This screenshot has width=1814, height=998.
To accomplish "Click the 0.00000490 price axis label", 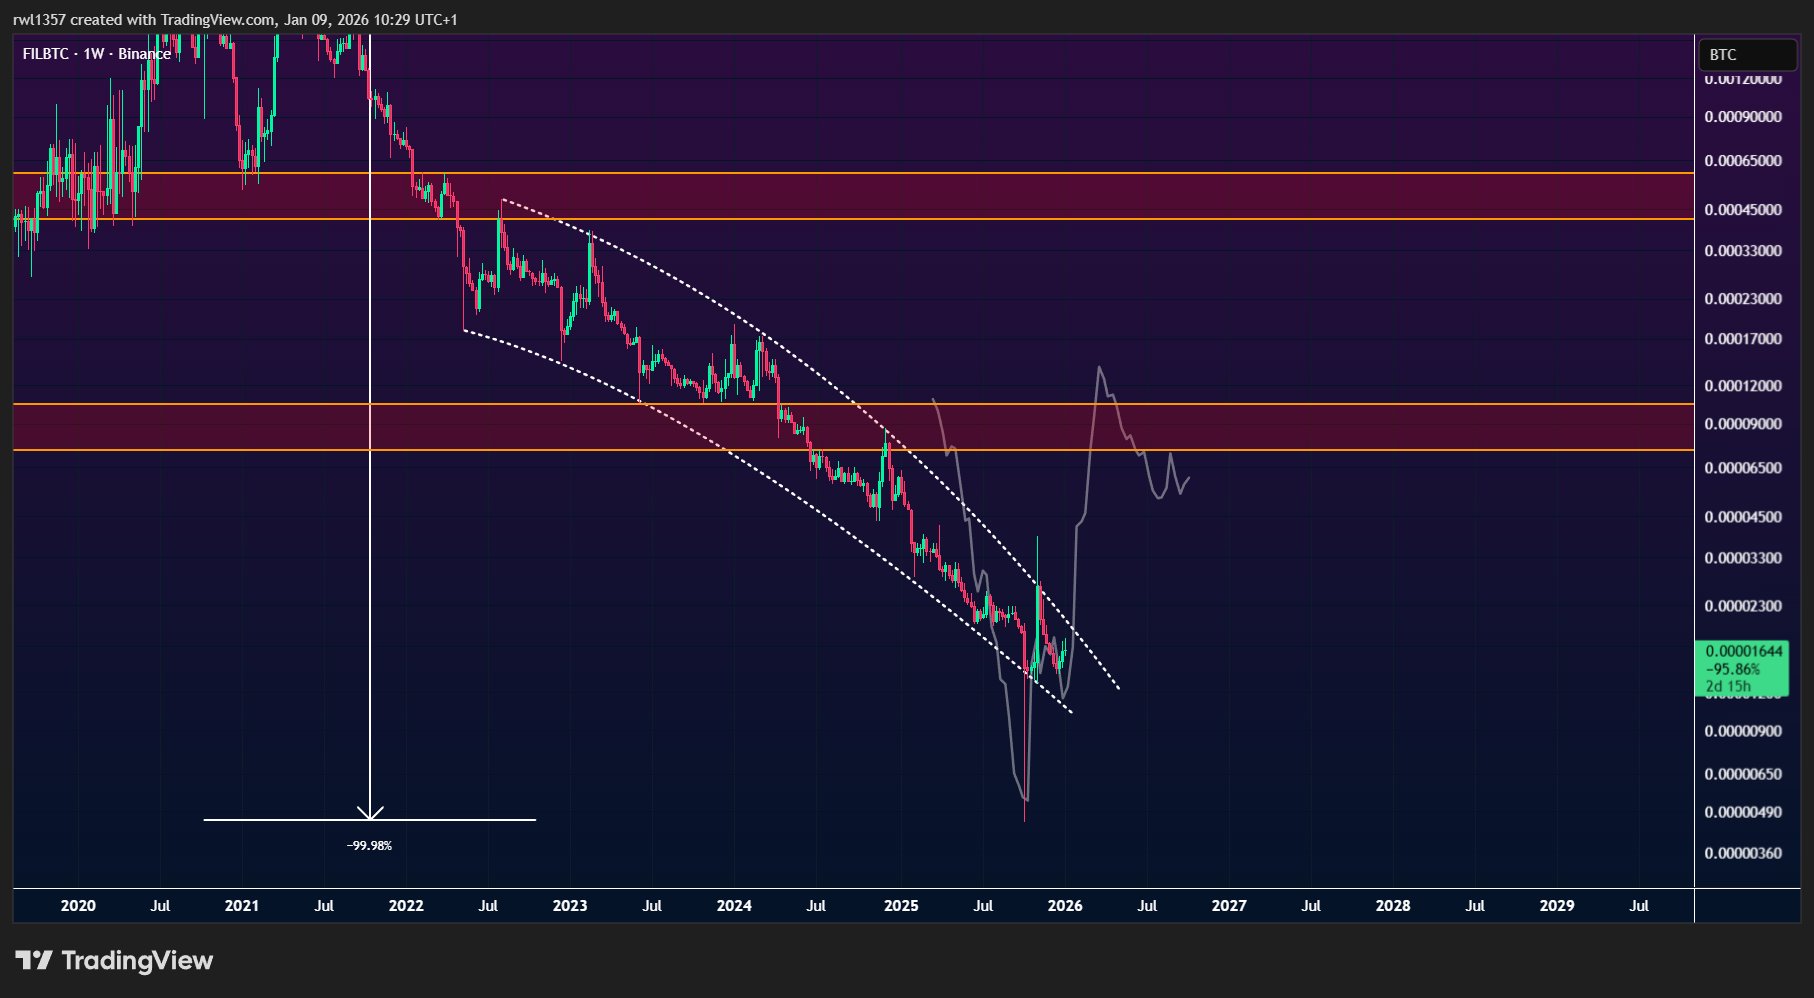I will click(1743, 812).
